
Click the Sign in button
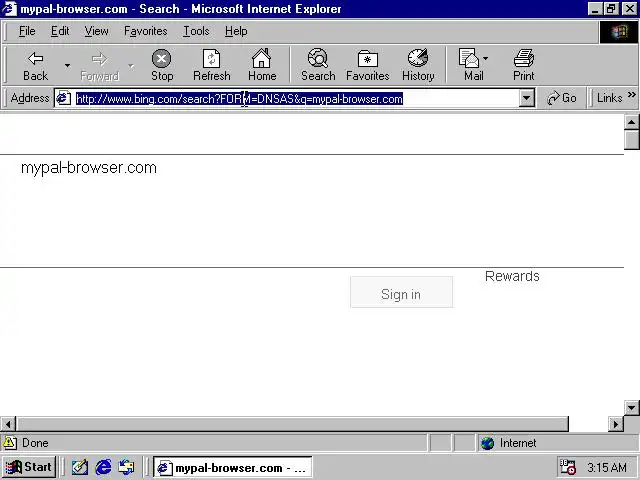tap(401, 292)
